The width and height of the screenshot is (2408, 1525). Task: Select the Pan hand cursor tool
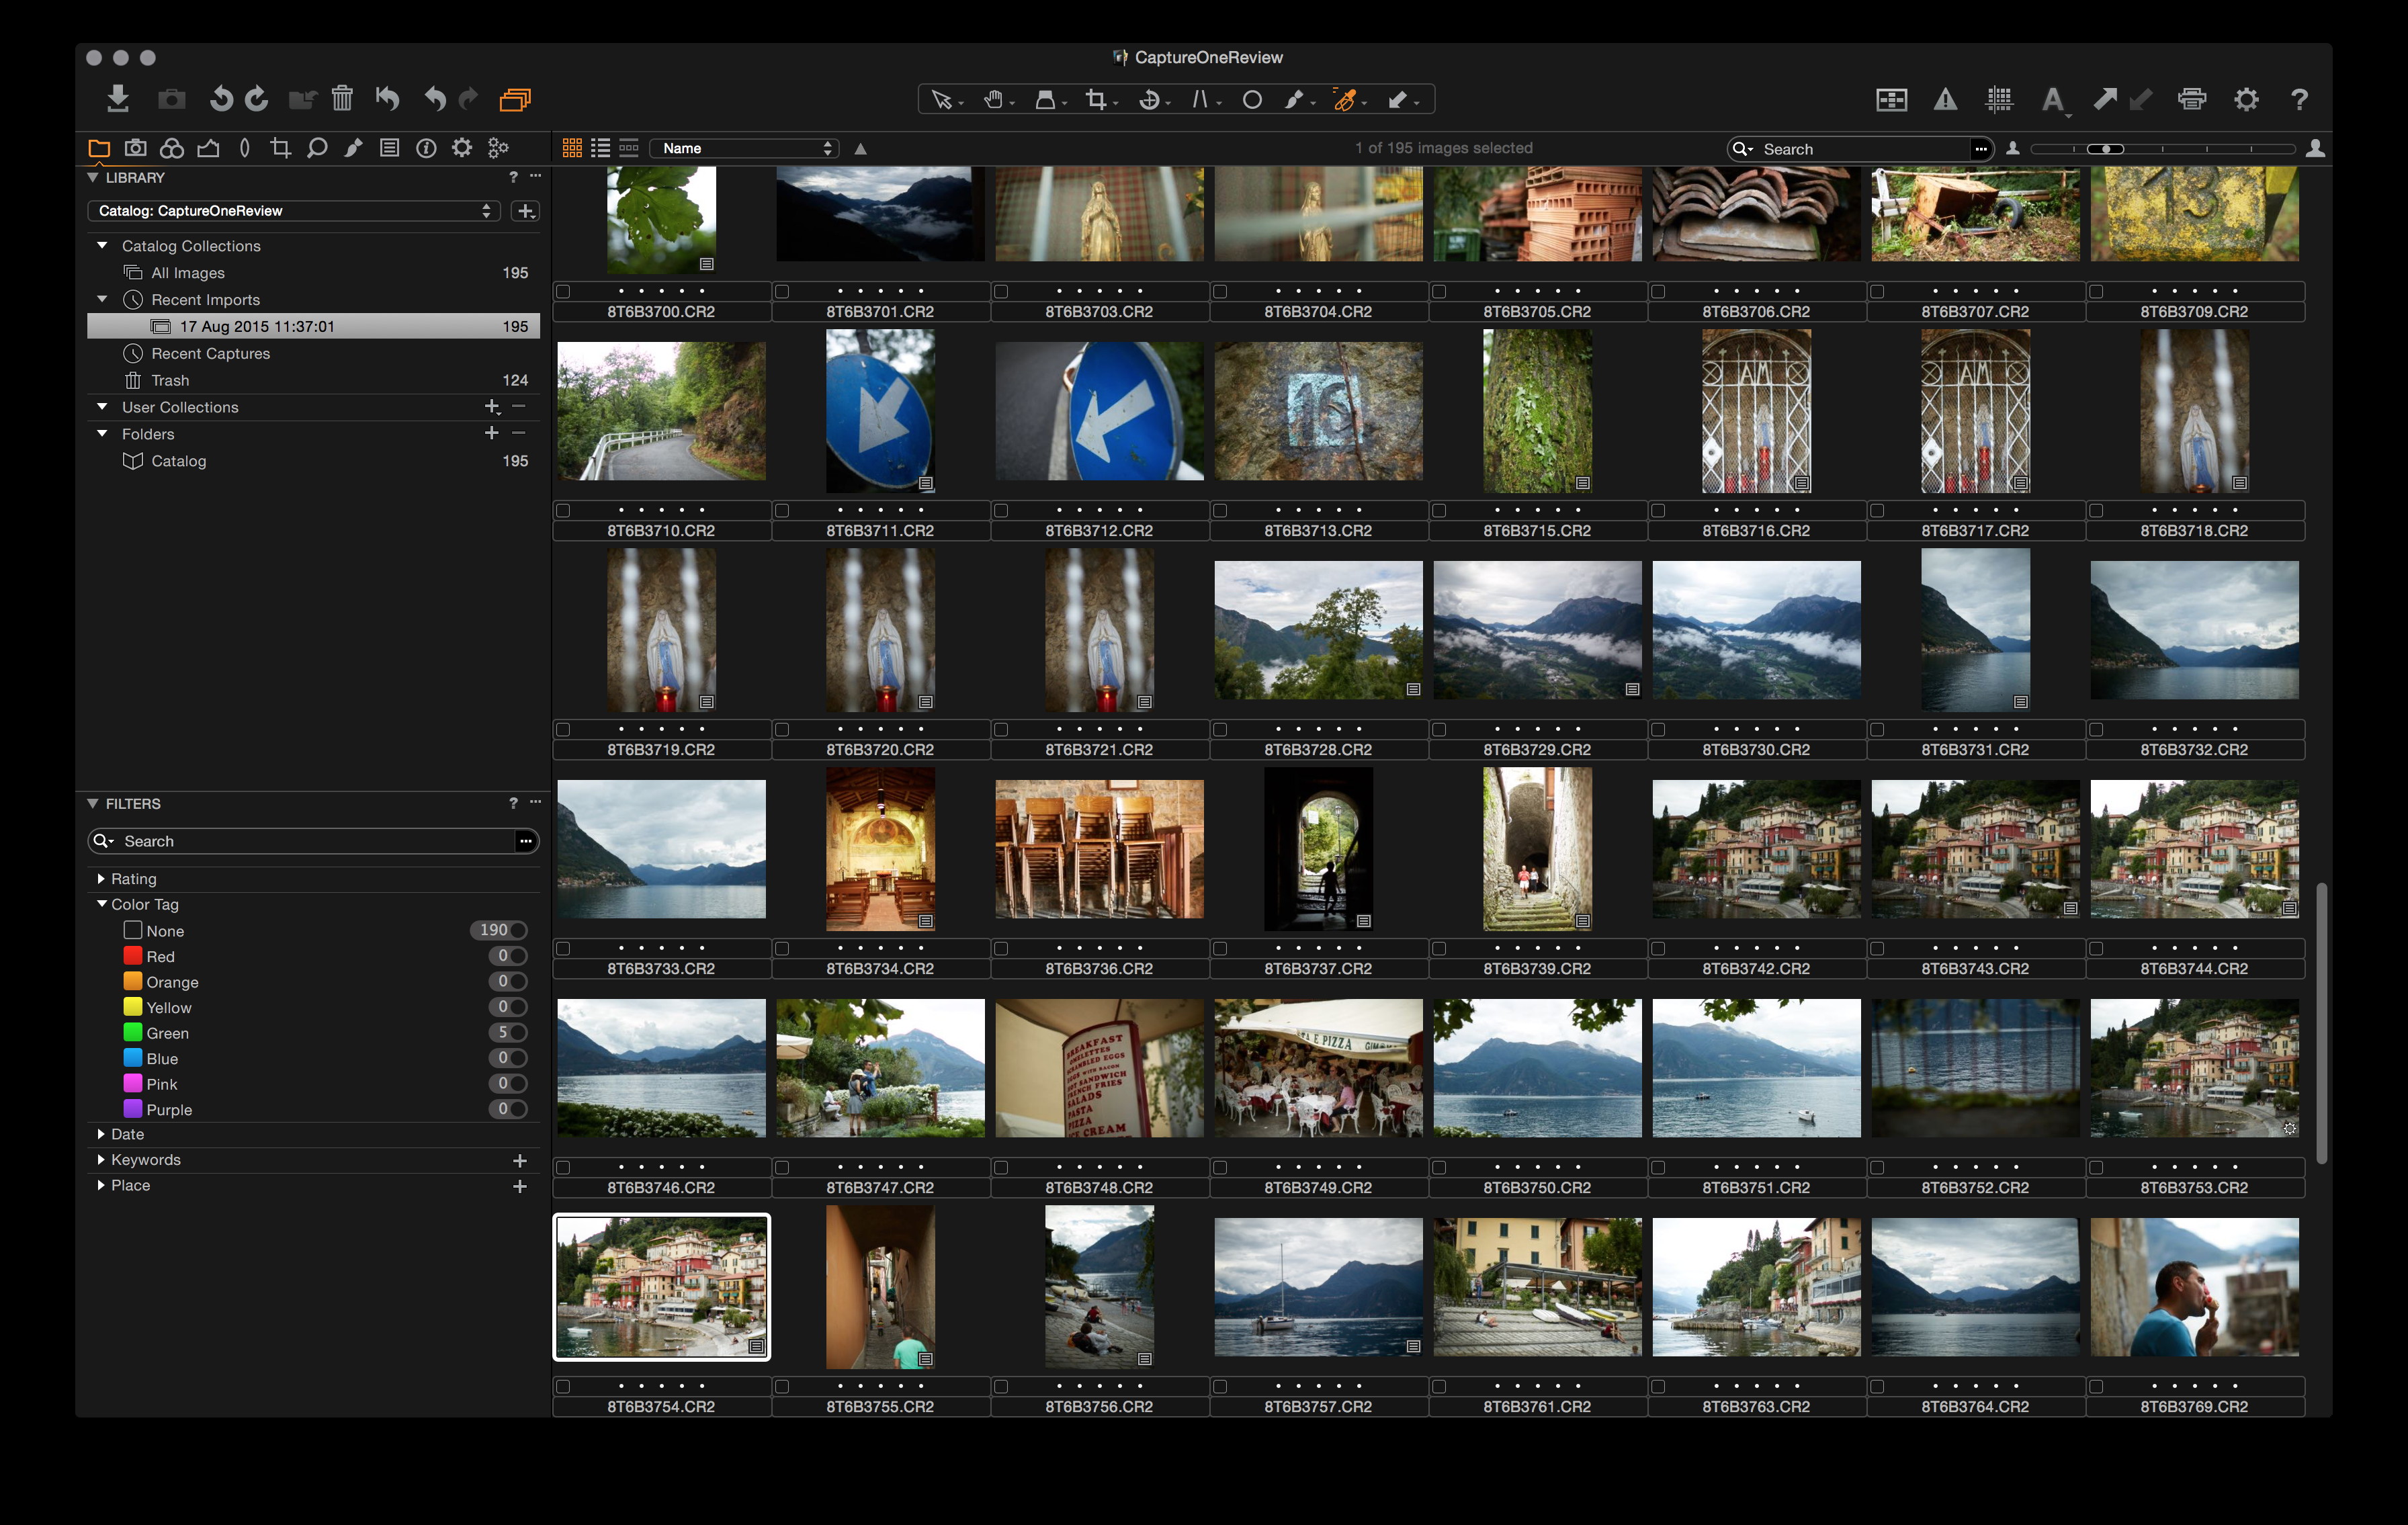[993, 99]
